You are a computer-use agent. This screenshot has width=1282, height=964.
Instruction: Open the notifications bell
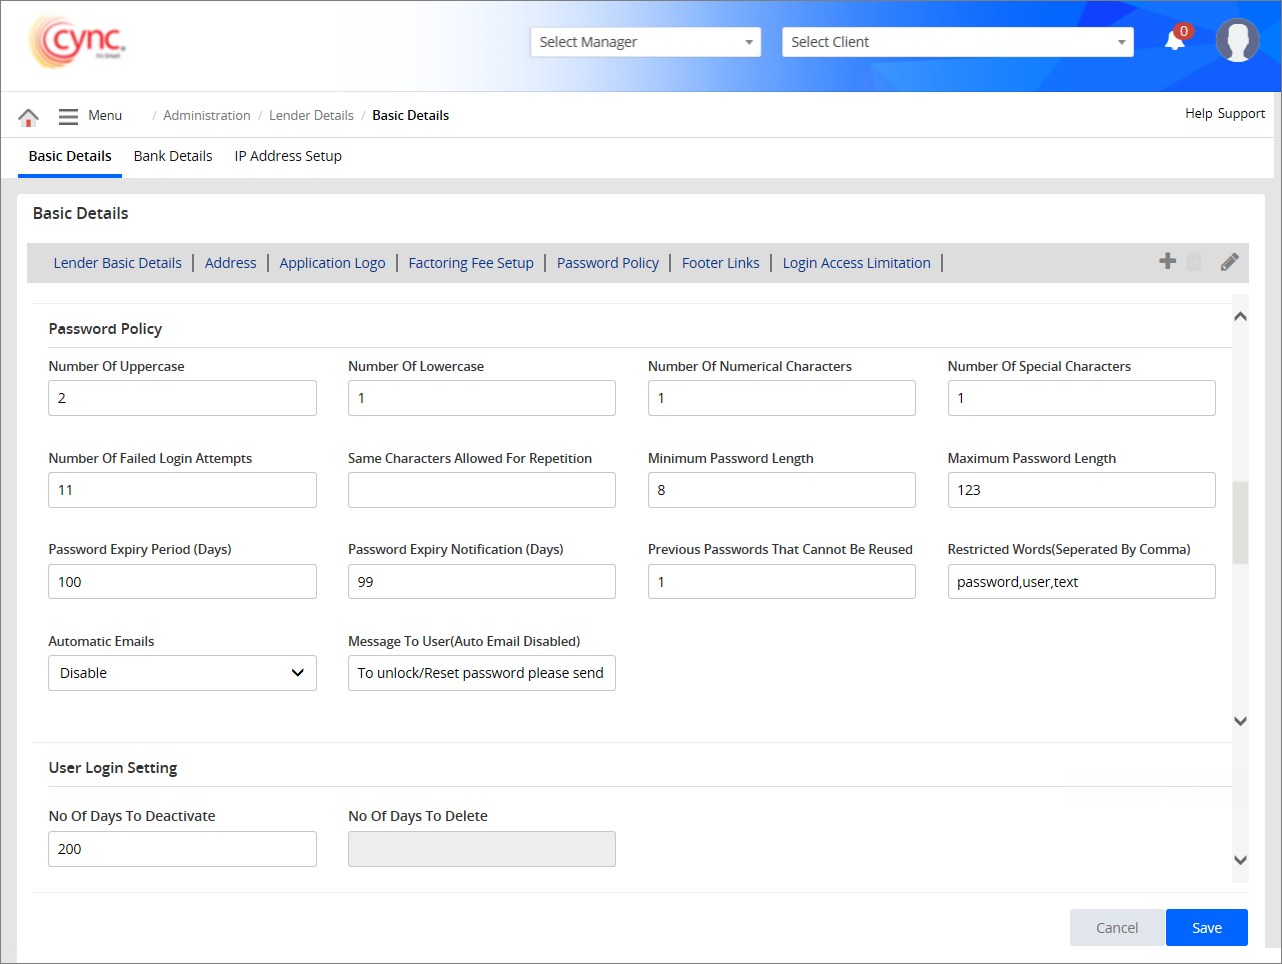pyautogui.click(x=1175, y=41)
